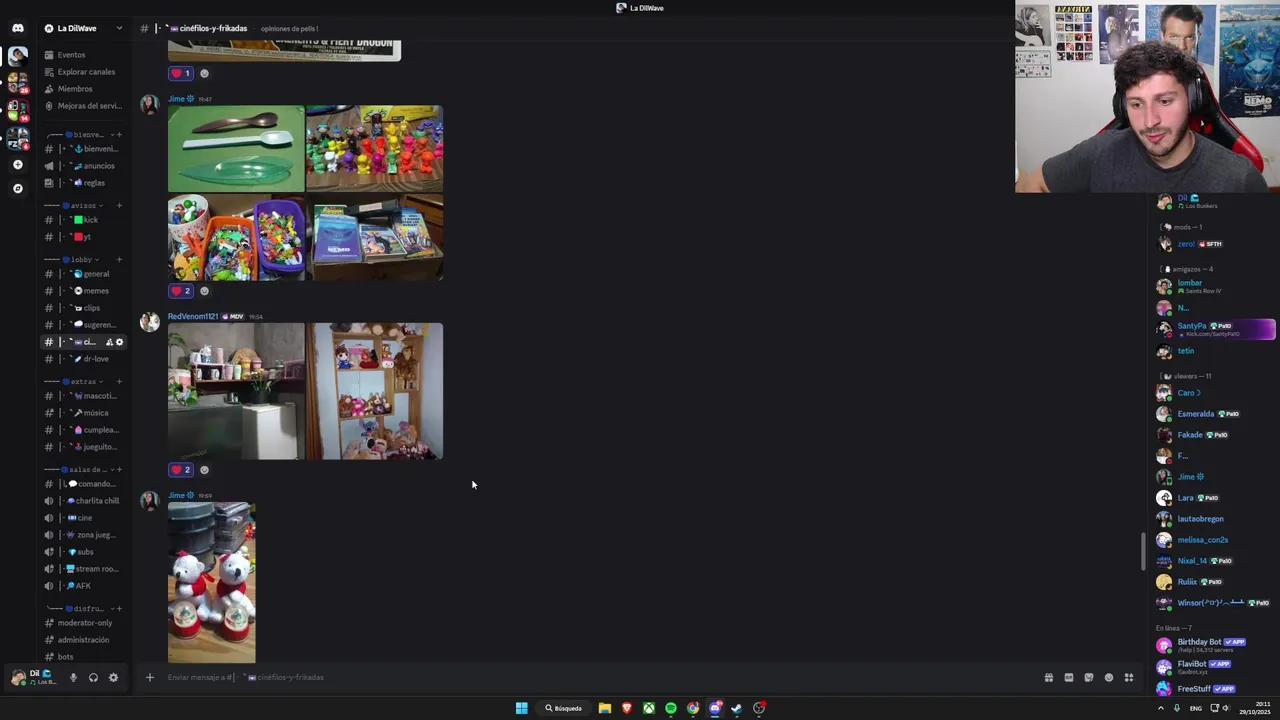The width and height of the screenshot is (1280, 720).
Task: Open apps launcher in message bar
Action: point(1129,677)
